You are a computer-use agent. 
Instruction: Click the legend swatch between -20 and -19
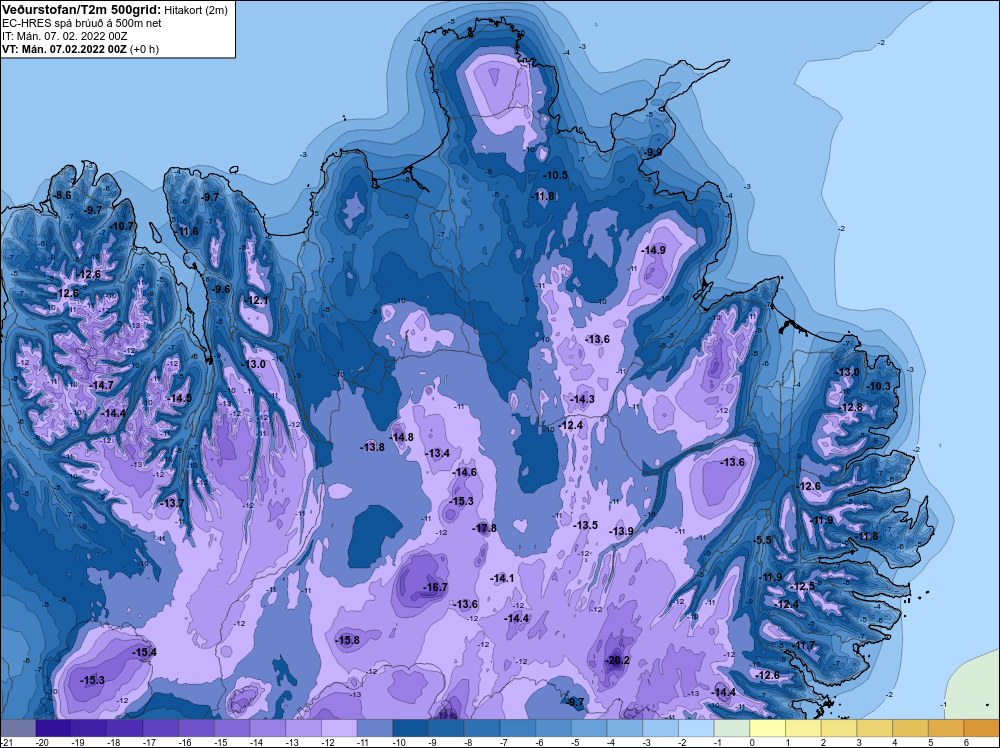point(54,728)
